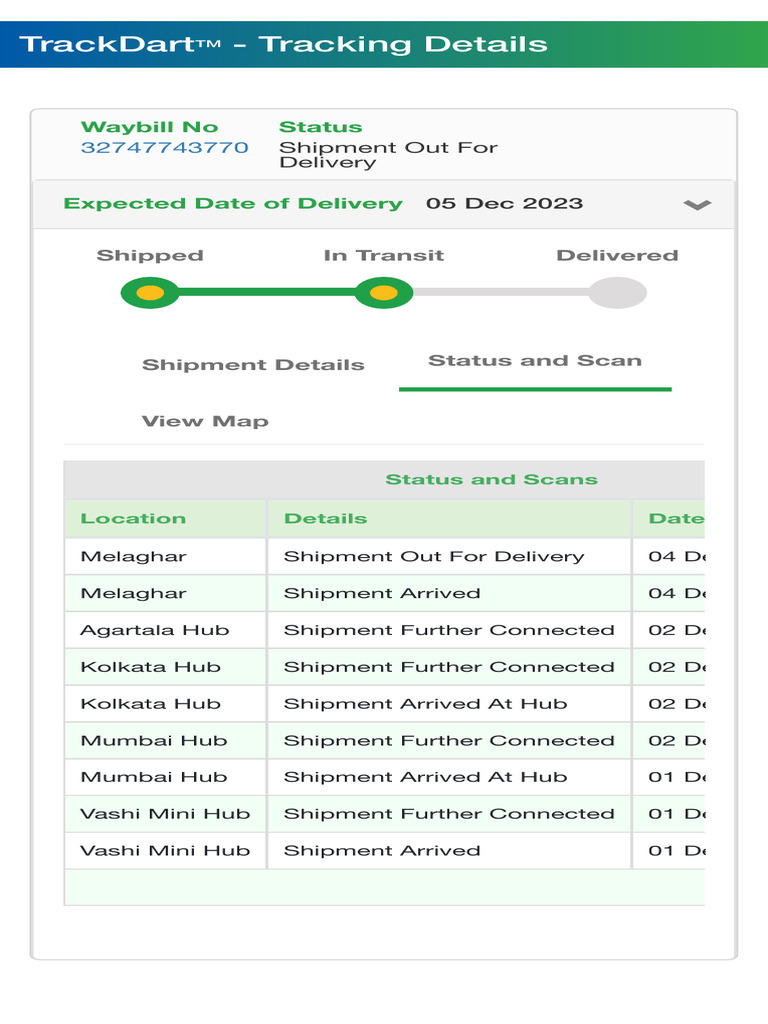Click the In Transit progress marker
The width and height of the screenshot is (768, 1024).
click(x=384, y=293)
